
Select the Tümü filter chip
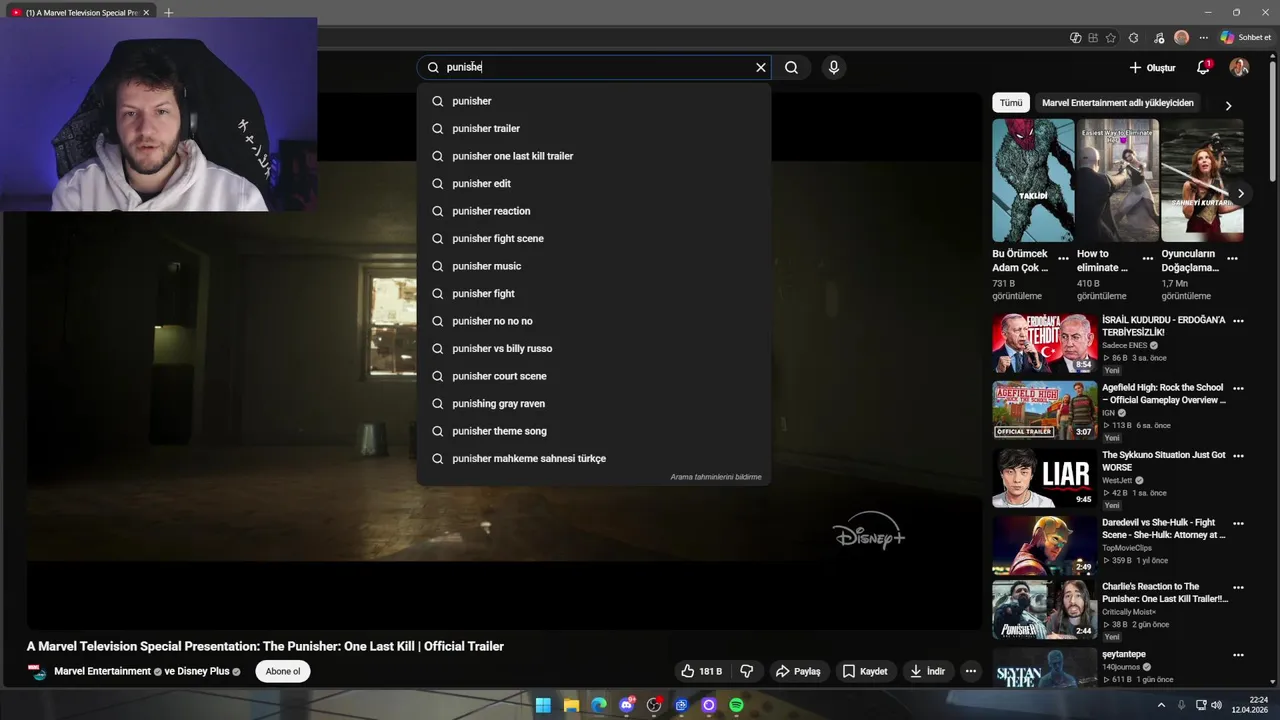pos(1011,103)
